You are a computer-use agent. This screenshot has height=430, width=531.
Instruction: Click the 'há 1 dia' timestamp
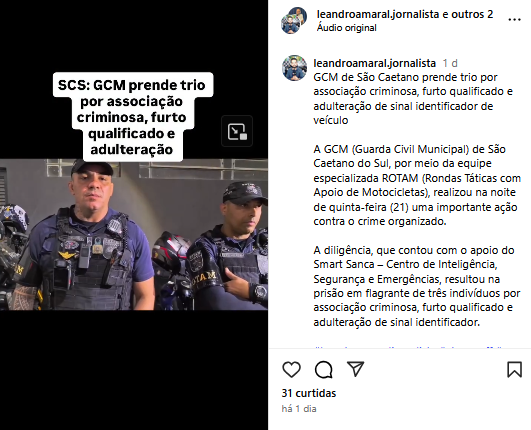click(299, 409)
